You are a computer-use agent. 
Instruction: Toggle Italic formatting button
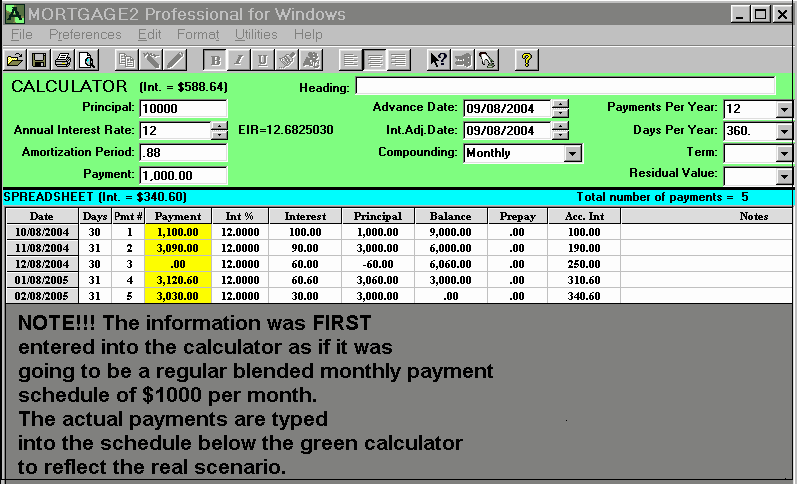tap(239, 59)
